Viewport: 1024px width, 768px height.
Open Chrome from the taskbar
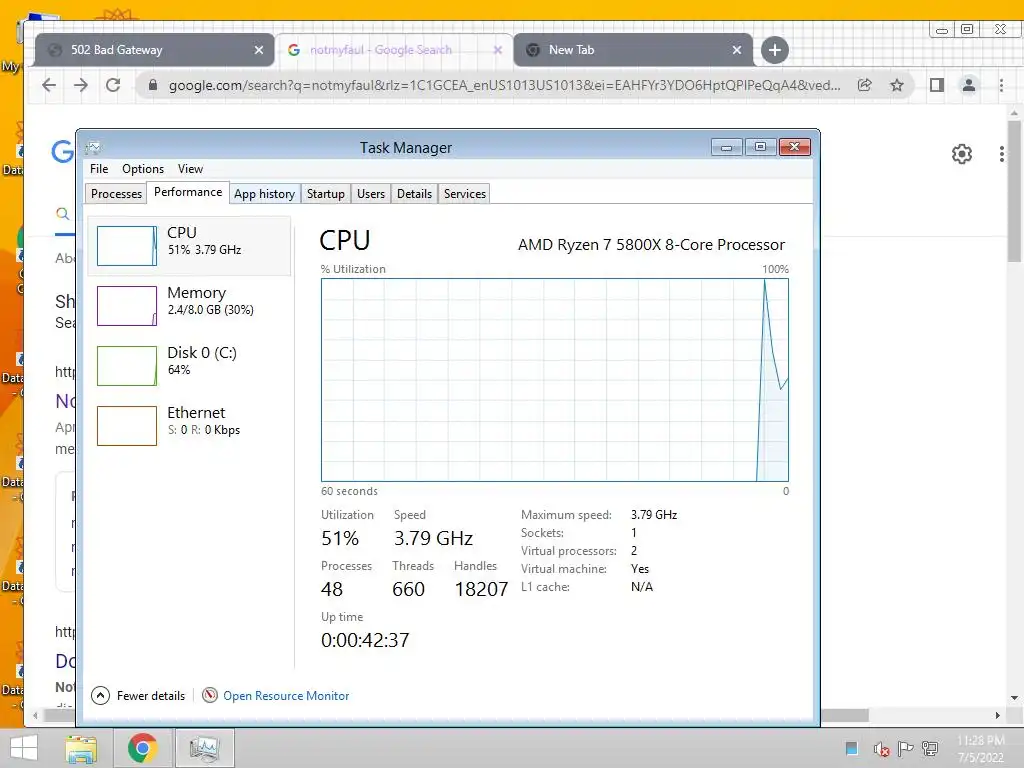point(142,748)
